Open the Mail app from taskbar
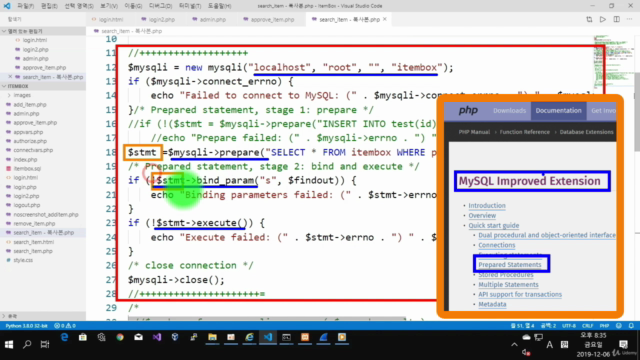 tap(138, 337)
